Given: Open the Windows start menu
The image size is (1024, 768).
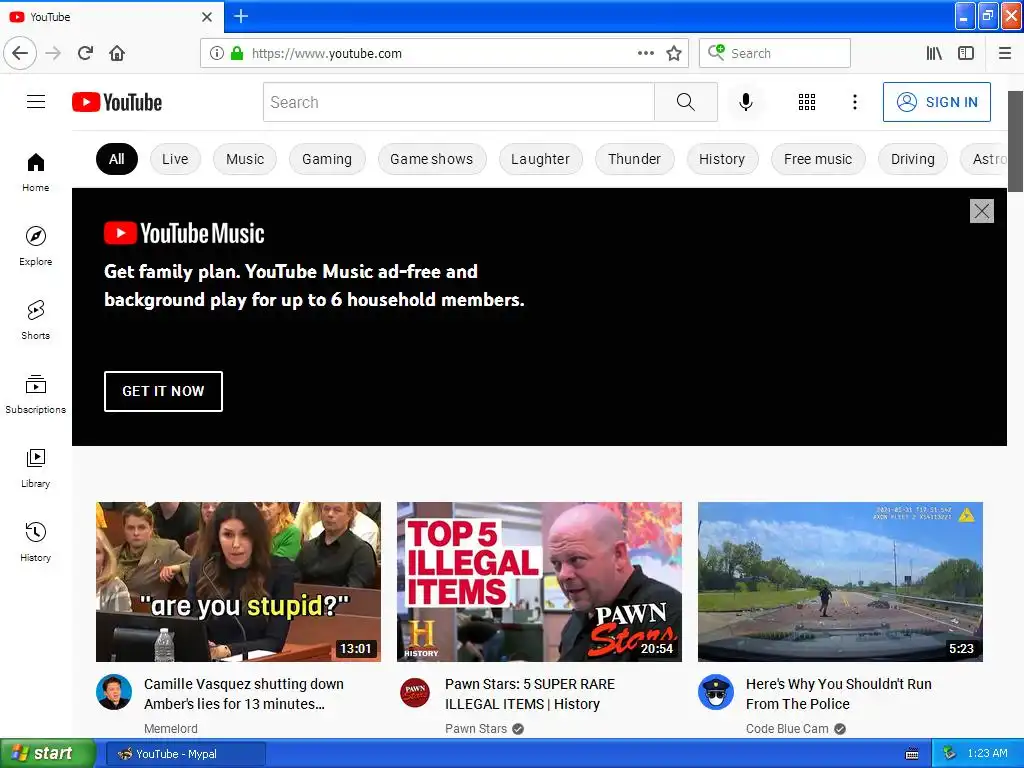Looking at the screenshot, I should [48, 754].
